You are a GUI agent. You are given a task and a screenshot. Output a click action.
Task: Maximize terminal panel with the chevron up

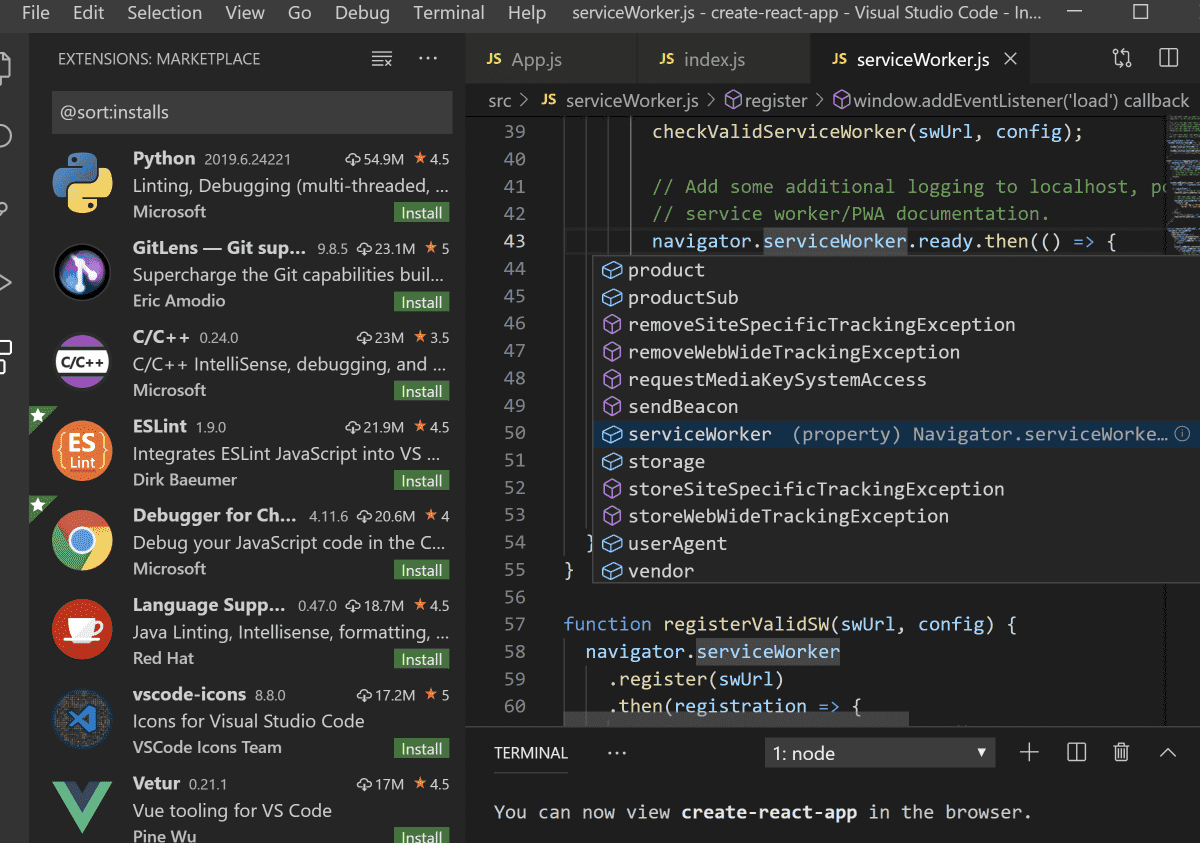(1167, 753)
